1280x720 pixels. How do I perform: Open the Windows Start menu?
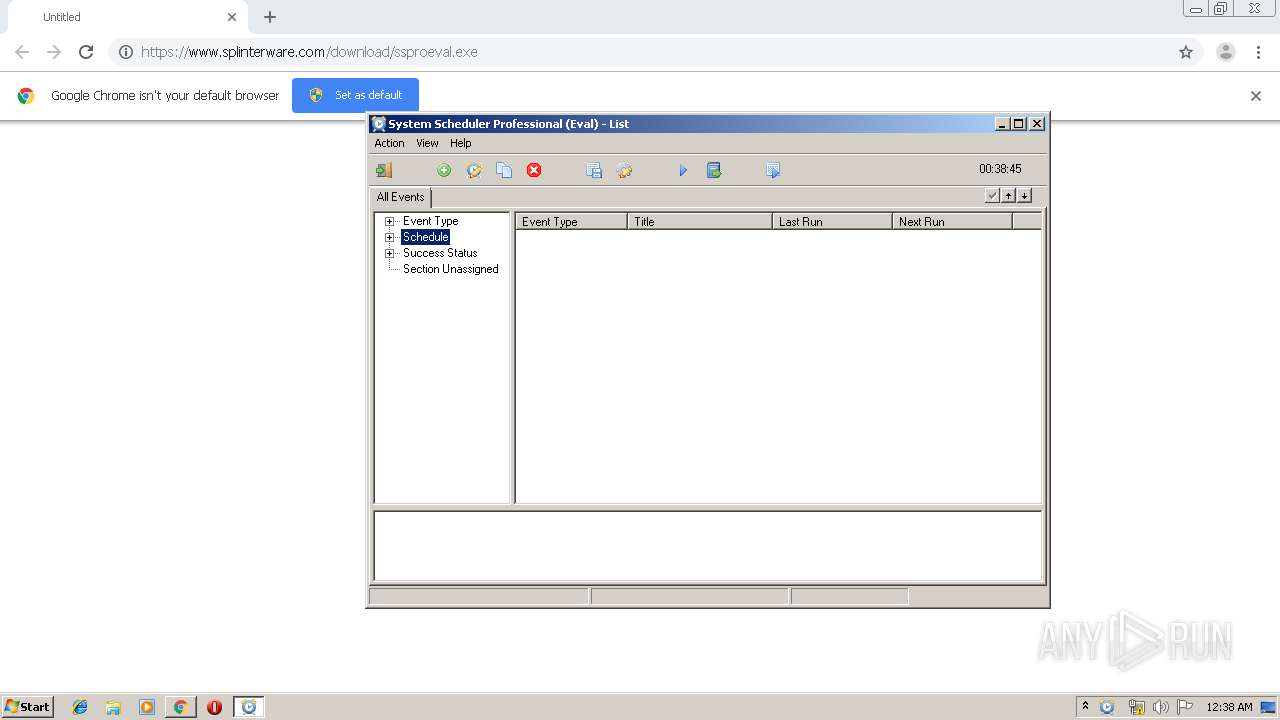tap(28, 706)
